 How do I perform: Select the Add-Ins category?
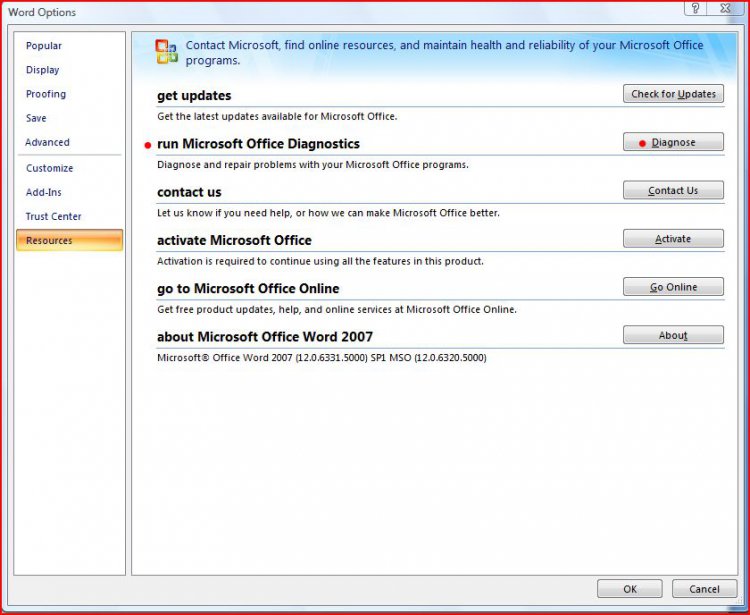click(x=44, y=192)
